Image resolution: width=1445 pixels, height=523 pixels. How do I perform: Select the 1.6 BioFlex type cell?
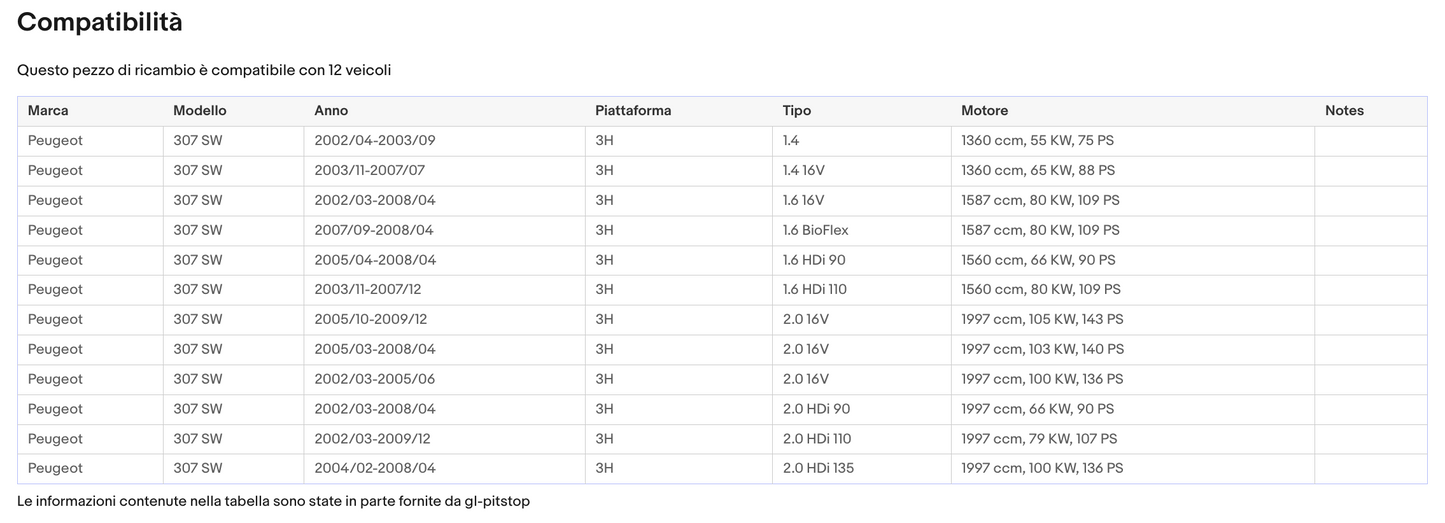815,230
